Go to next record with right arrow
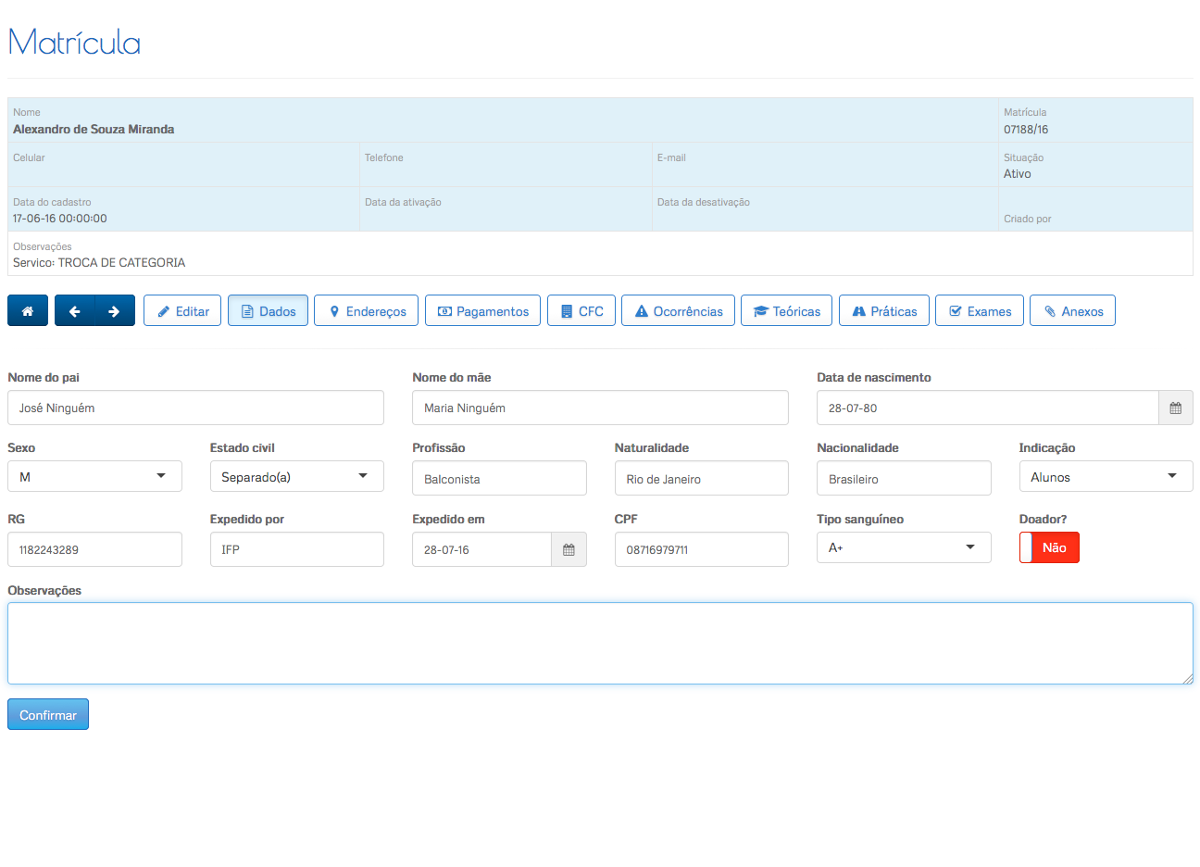Viewport: 1200px width, 867px height. click(114, 311)
